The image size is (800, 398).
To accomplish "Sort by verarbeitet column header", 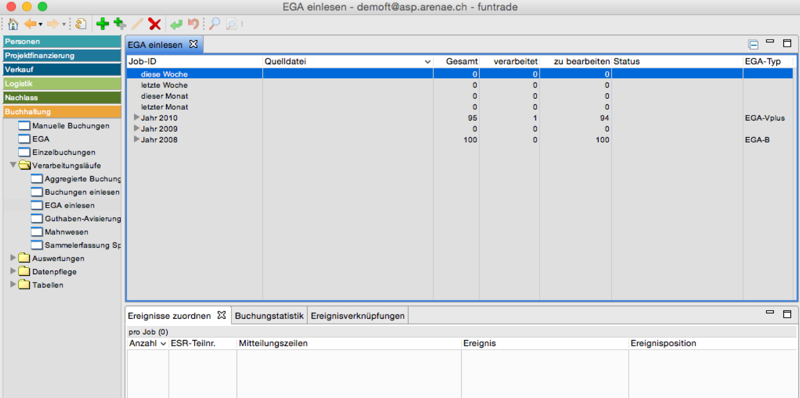I will point(510,61).
